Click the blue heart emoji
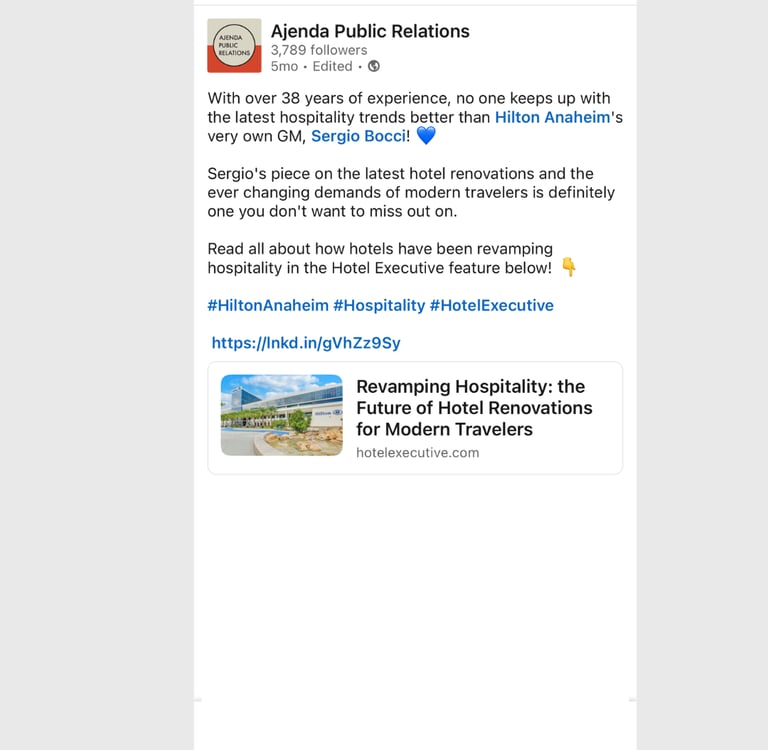Image resolution: width=768 pixels, height=750 pixels. click(x=426, y=135)
